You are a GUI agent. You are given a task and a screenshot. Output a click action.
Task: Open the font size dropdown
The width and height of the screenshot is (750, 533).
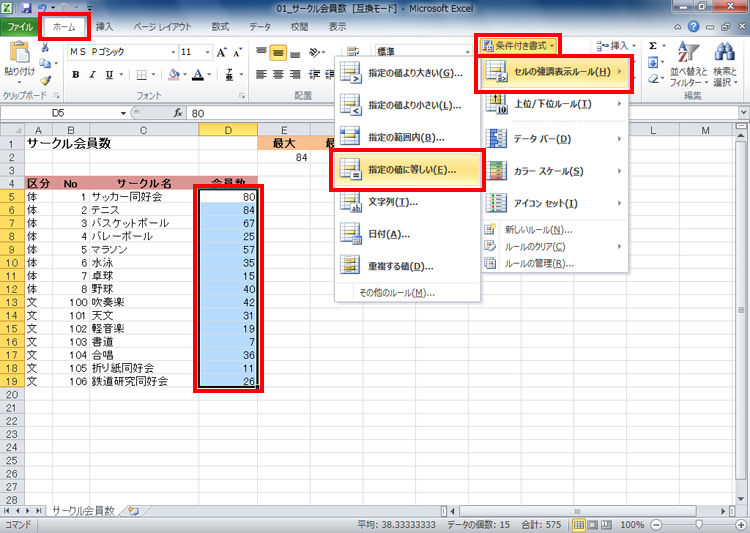pos(208,52)
